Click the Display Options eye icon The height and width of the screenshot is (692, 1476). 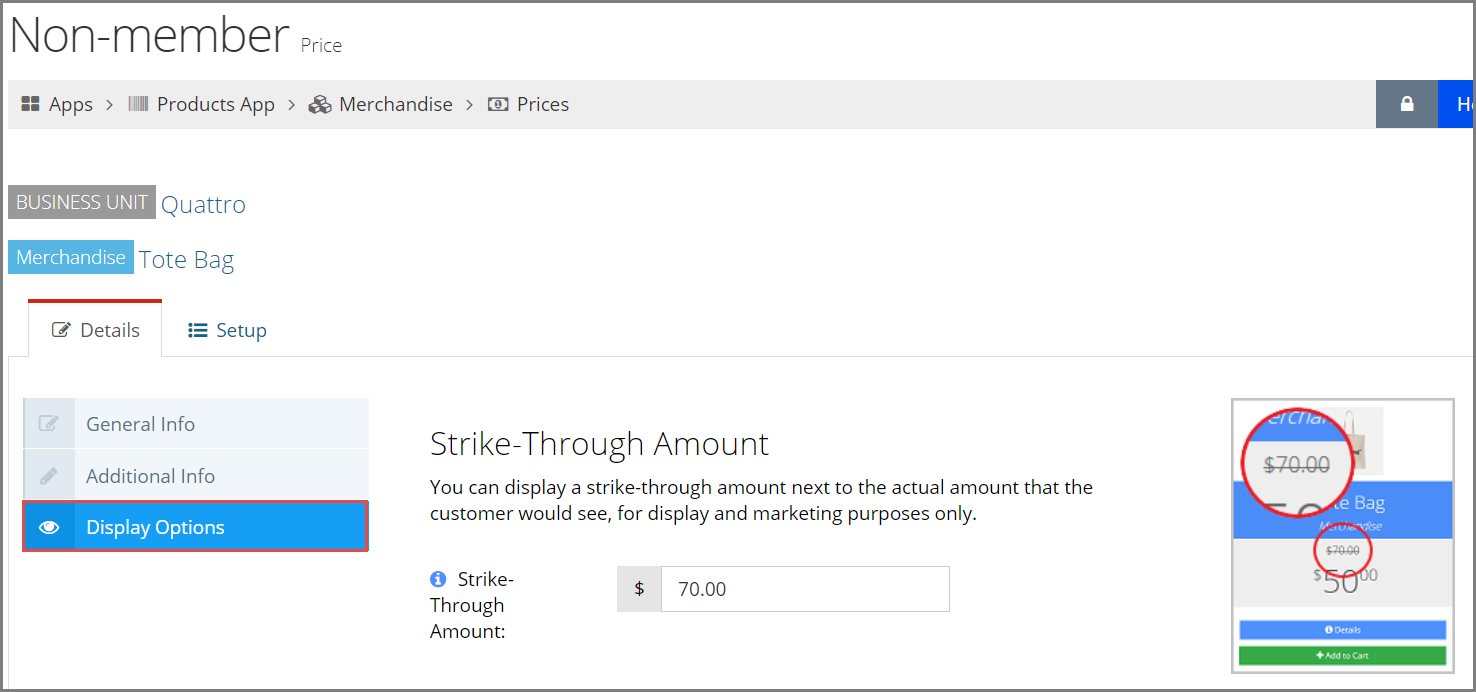tap(49, 527)
